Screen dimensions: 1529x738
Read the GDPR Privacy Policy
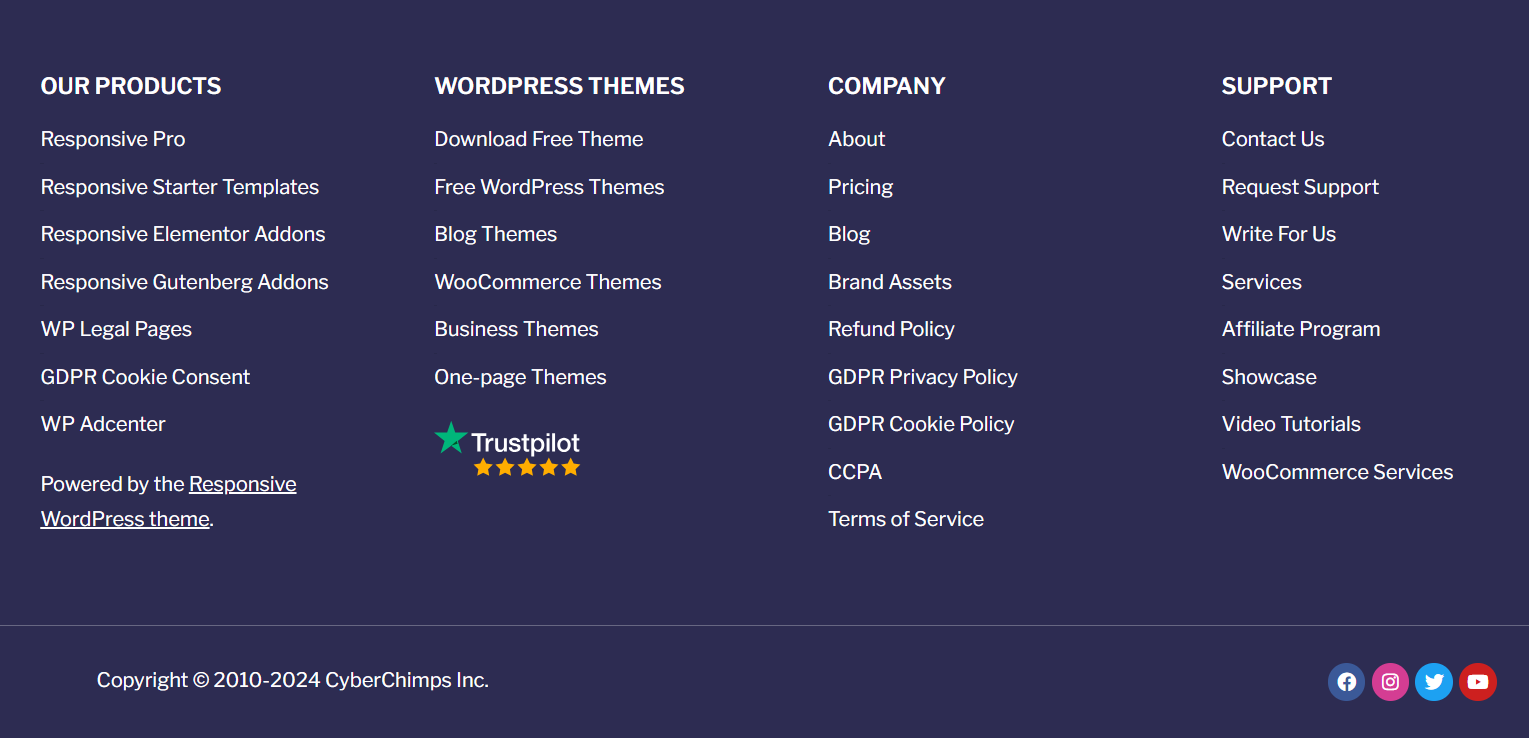(923, 377)
